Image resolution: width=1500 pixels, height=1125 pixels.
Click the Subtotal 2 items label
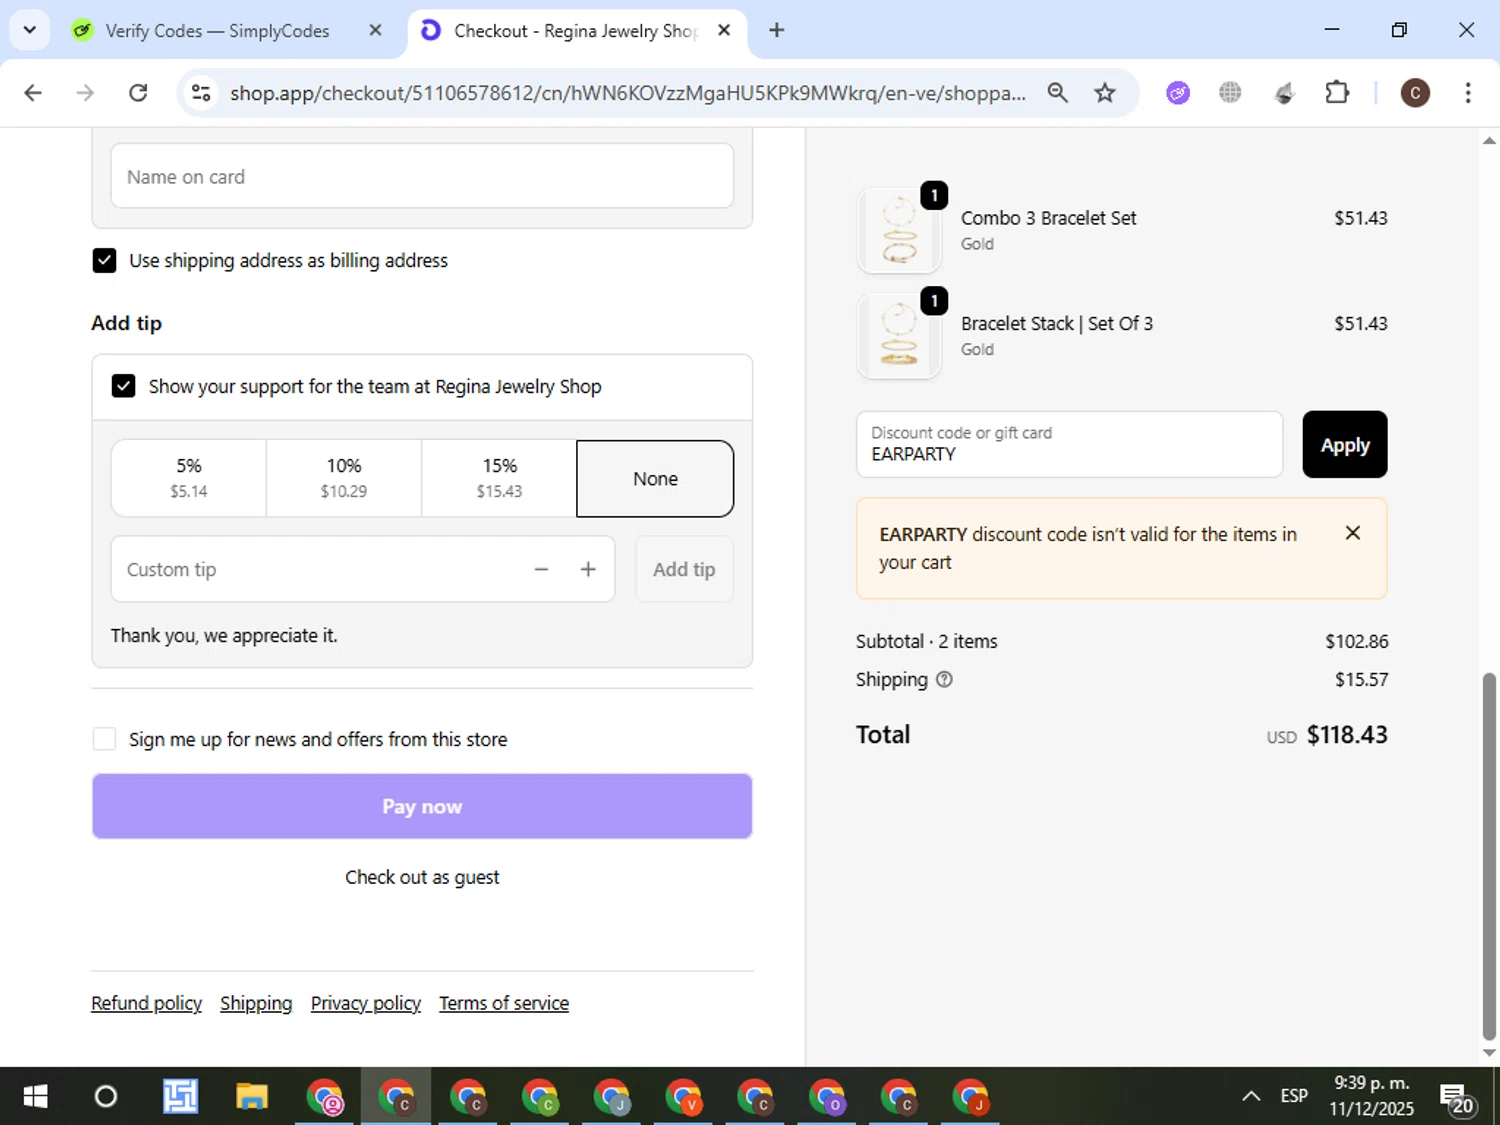pos(926,641)
